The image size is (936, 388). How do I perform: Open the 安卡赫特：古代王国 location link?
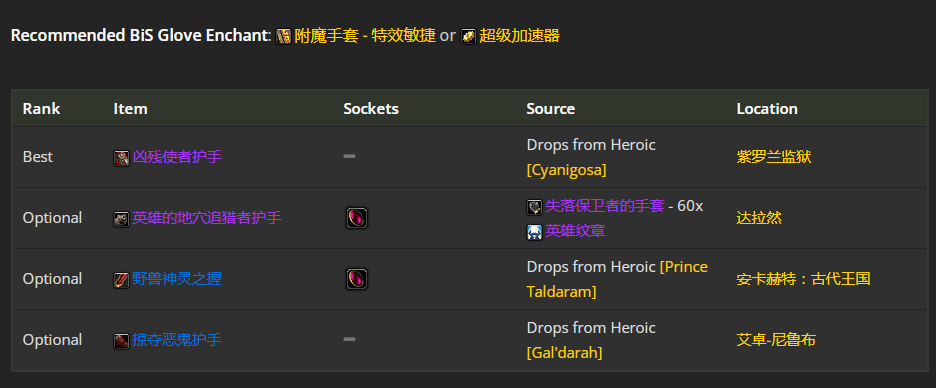pyautogui.click(x=803, y=279)
